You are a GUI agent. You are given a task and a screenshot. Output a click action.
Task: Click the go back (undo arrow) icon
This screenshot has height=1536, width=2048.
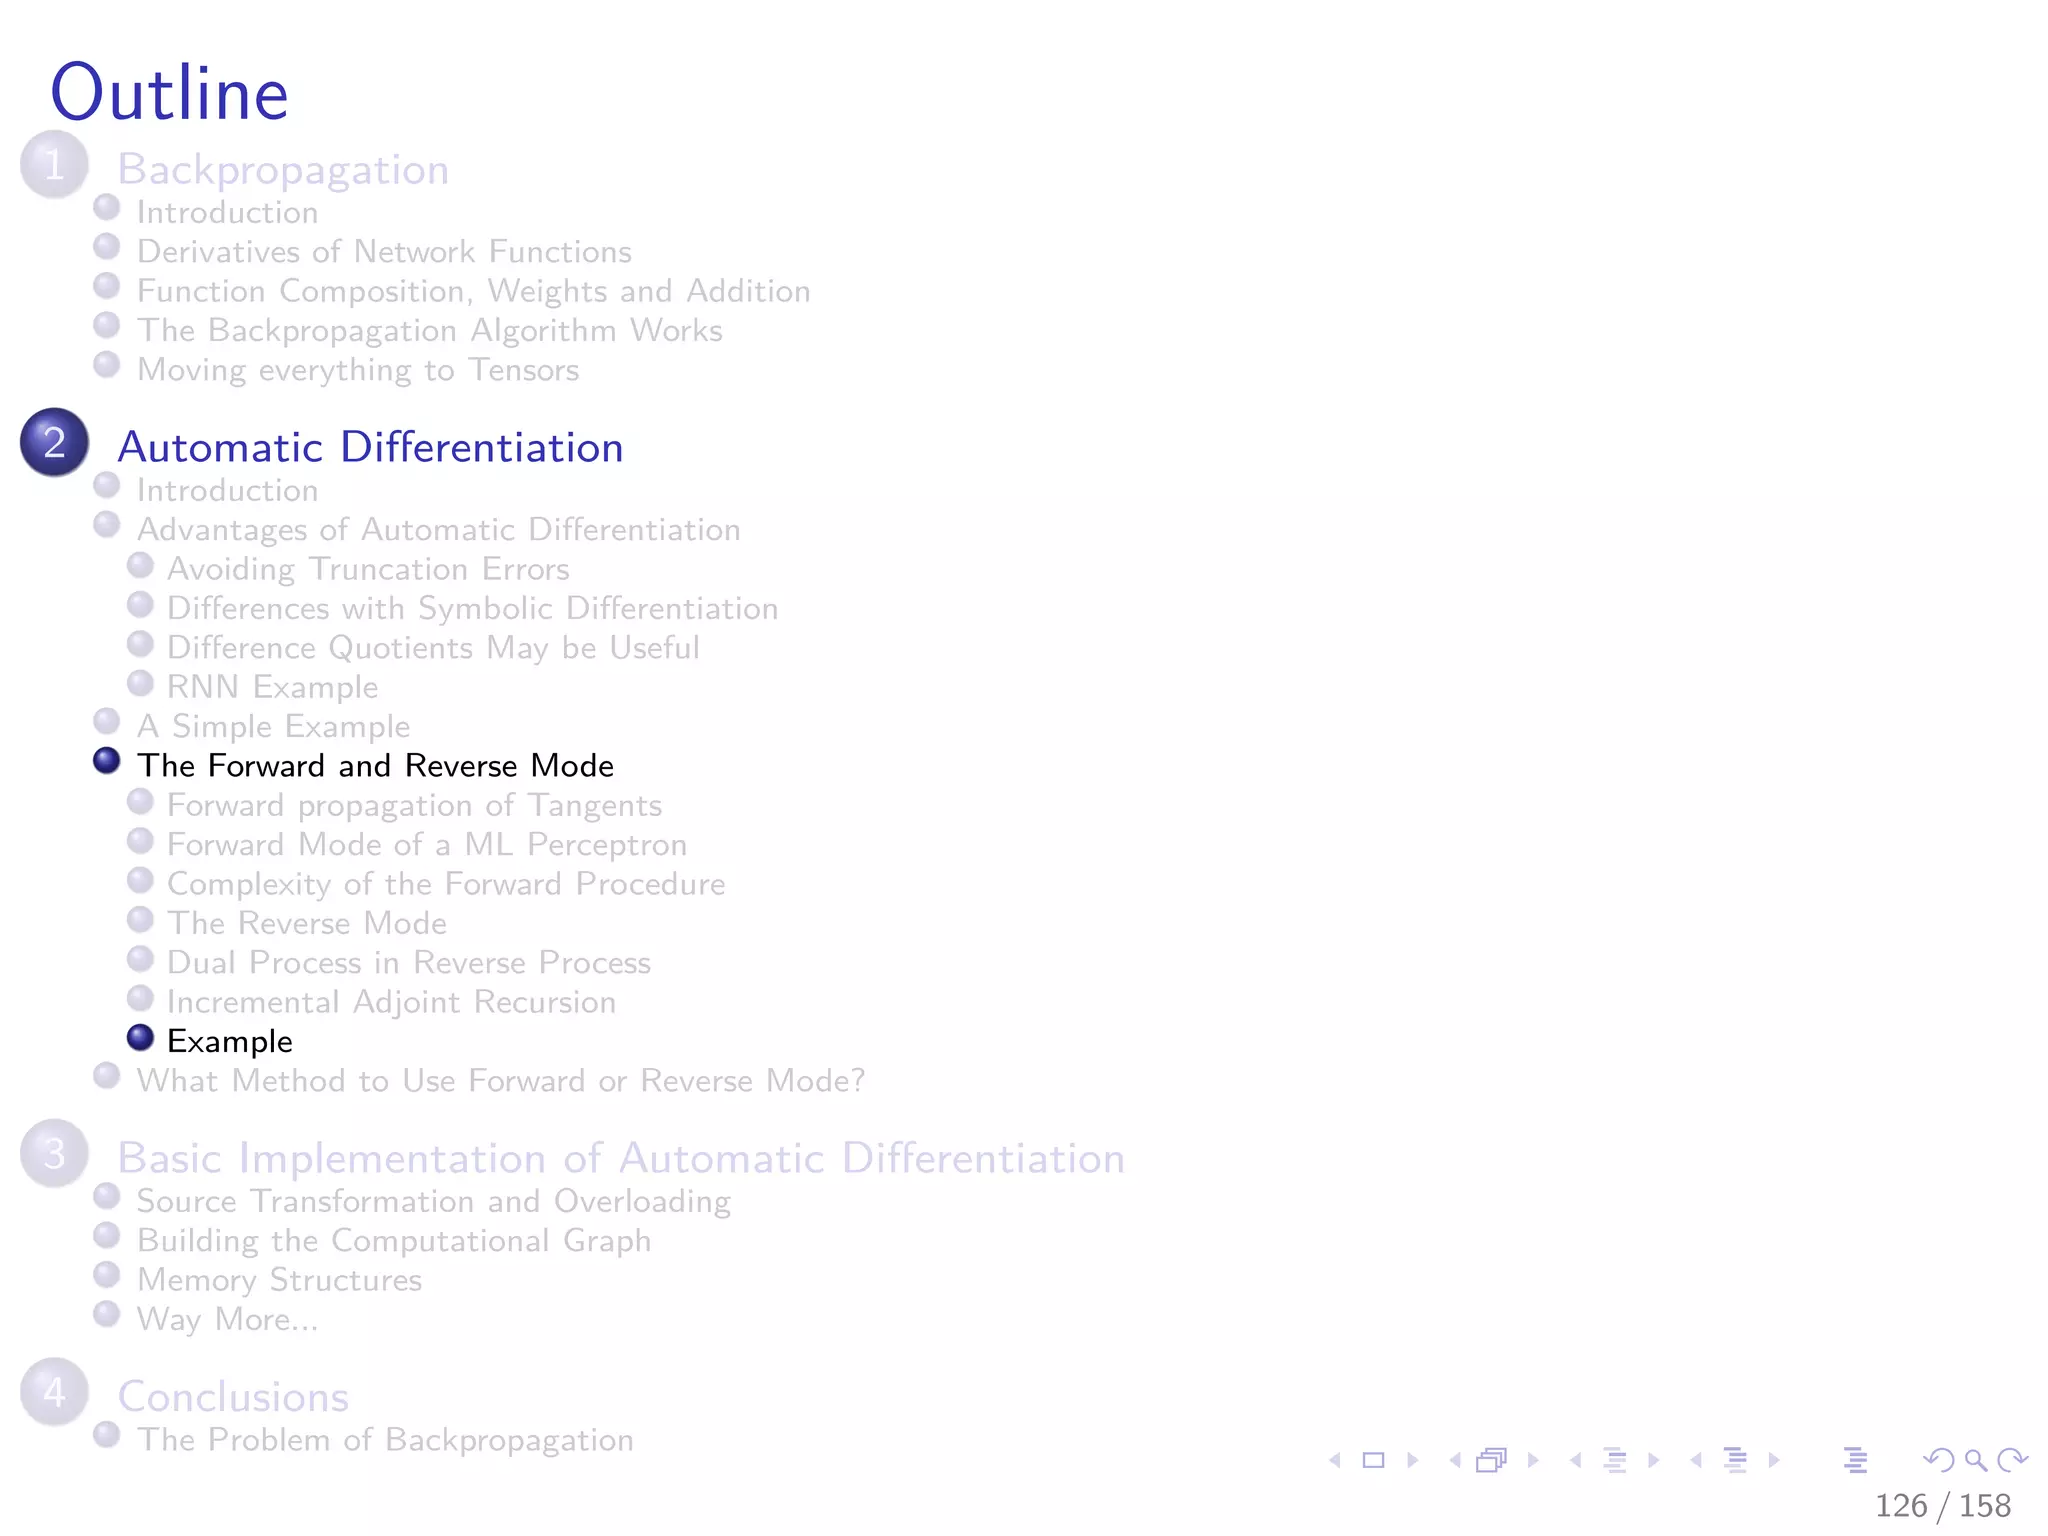1938,1461
